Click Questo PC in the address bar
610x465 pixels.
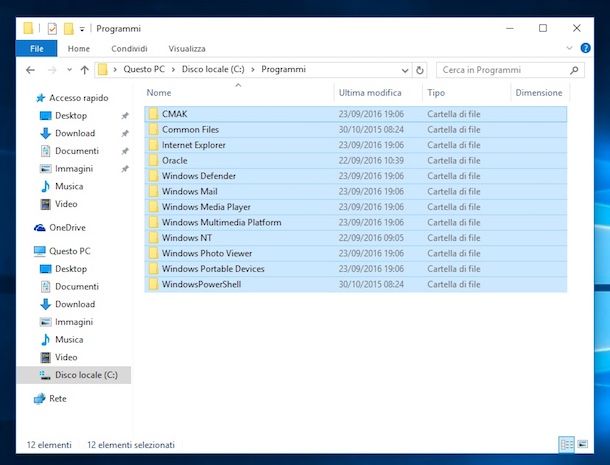point(144,69)
